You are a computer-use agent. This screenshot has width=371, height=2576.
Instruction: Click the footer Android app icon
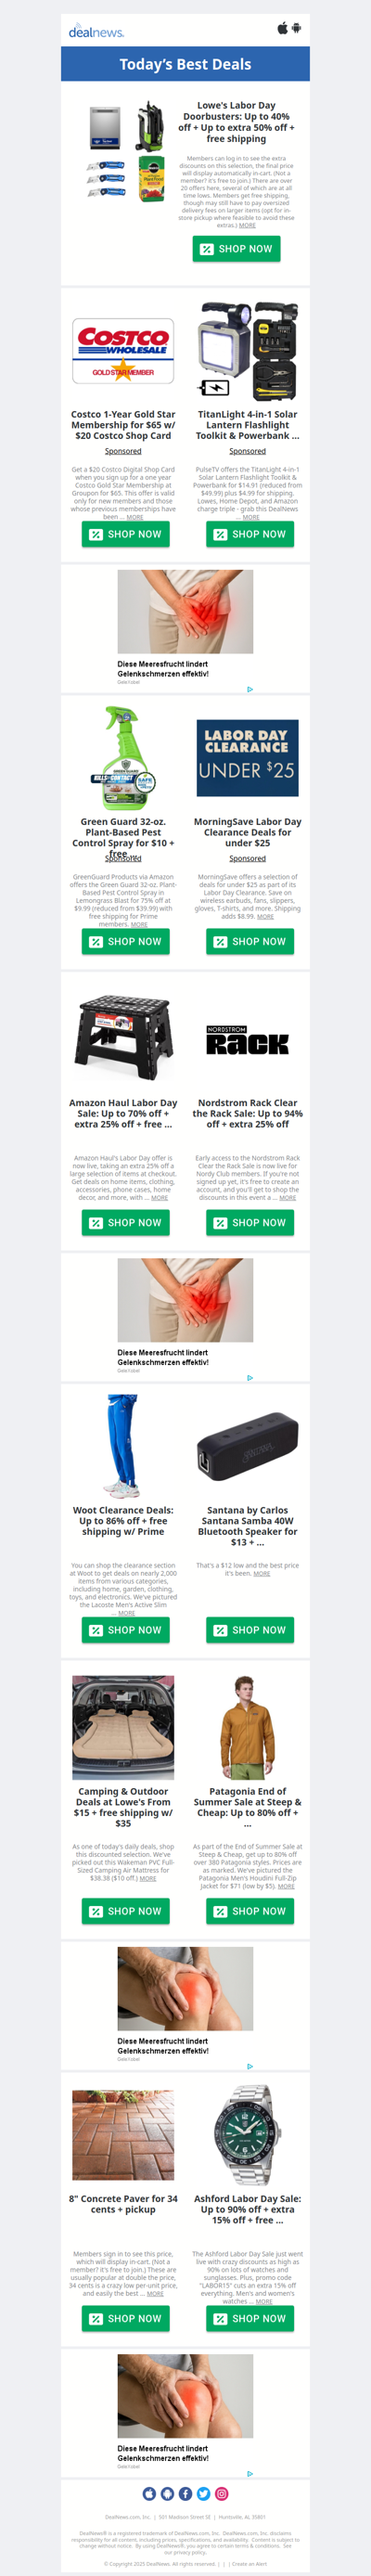[x=167, y=2493]
